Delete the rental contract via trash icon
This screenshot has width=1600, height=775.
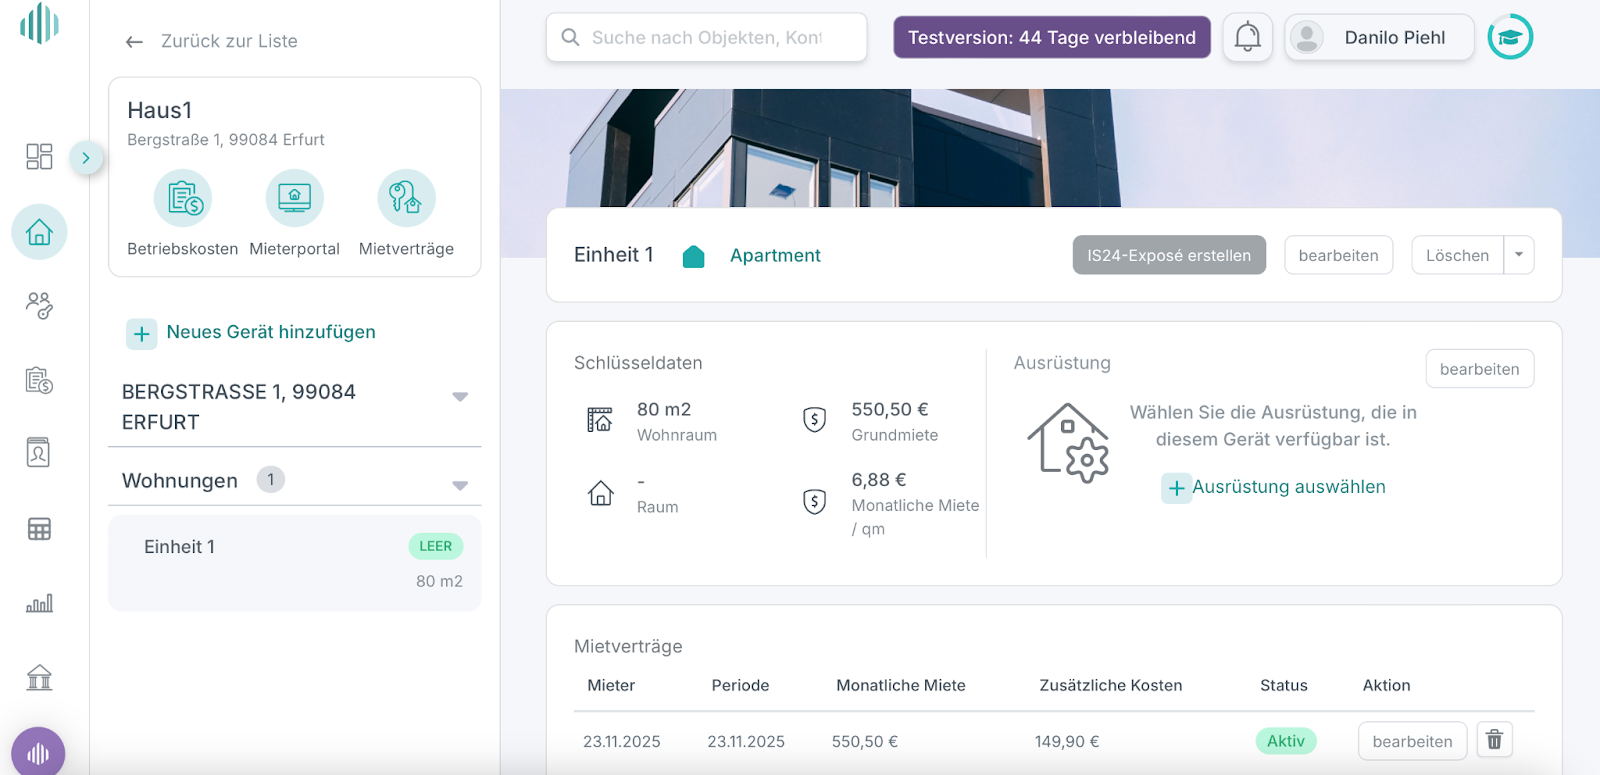pos(1494,740)
